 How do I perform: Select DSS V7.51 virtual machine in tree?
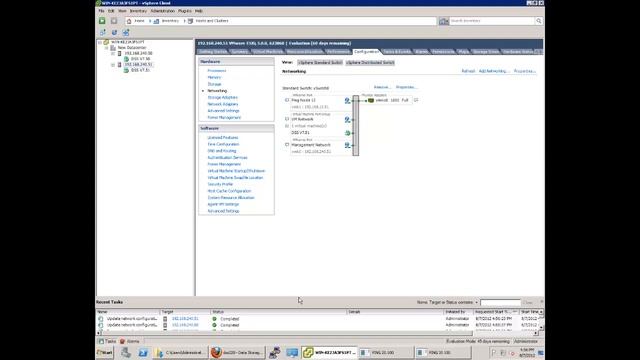[140, 70]
